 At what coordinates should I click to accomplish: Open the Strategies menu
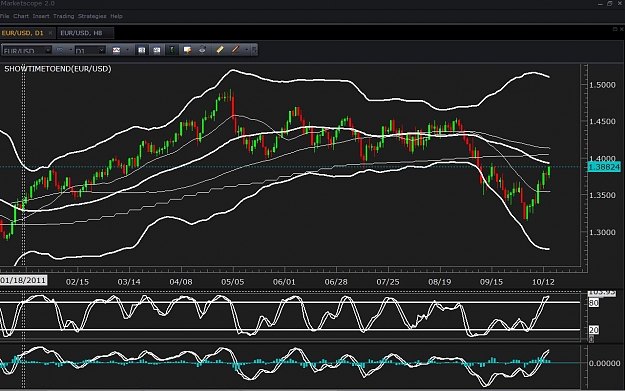(92, 16)
